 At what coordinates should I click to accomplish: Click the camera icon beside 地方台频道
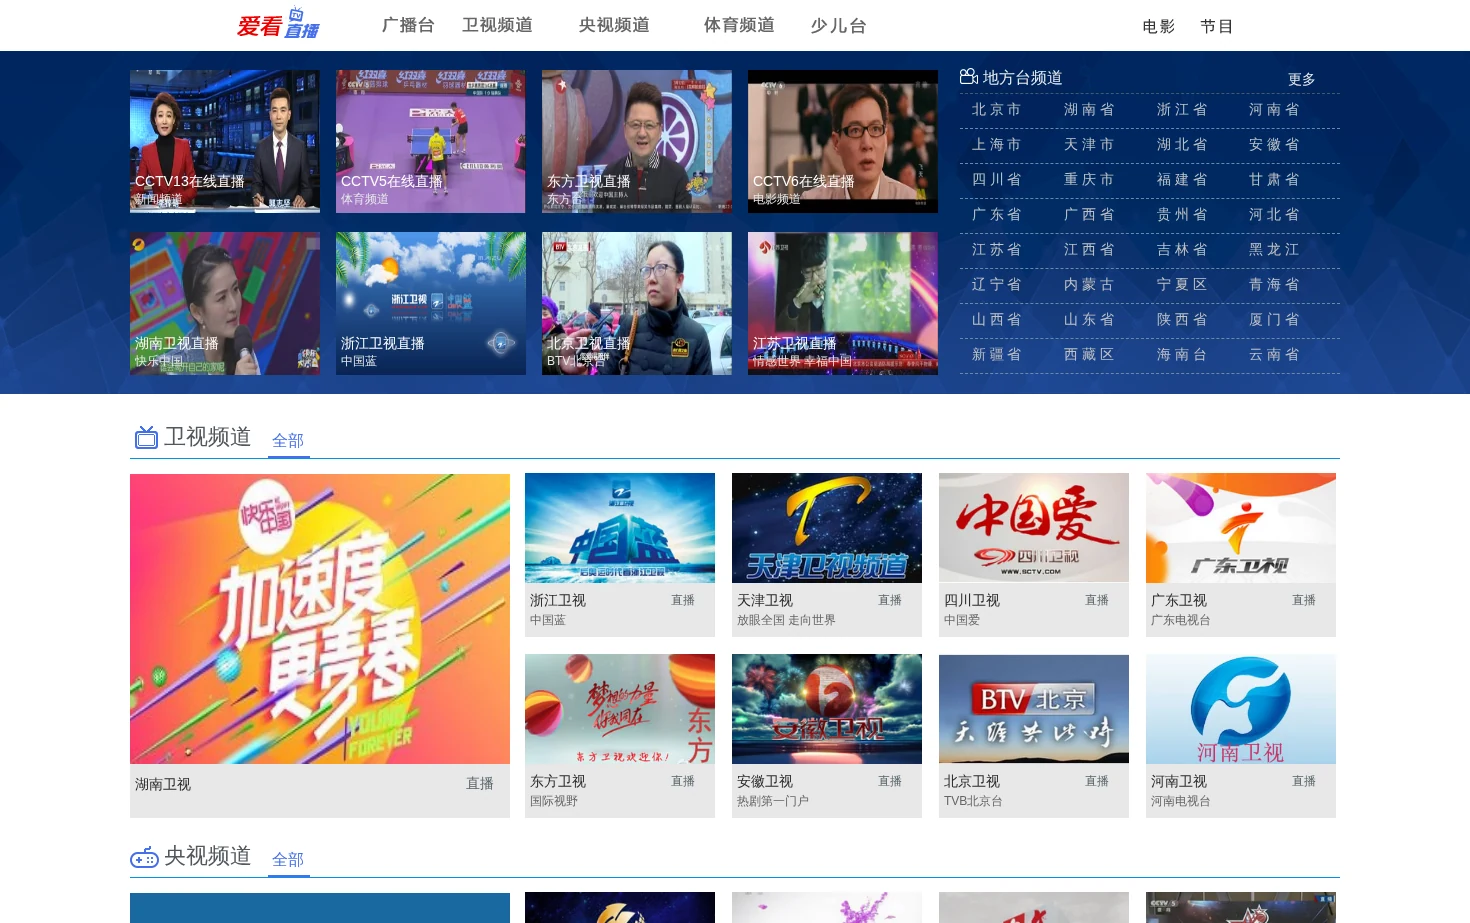968,77
